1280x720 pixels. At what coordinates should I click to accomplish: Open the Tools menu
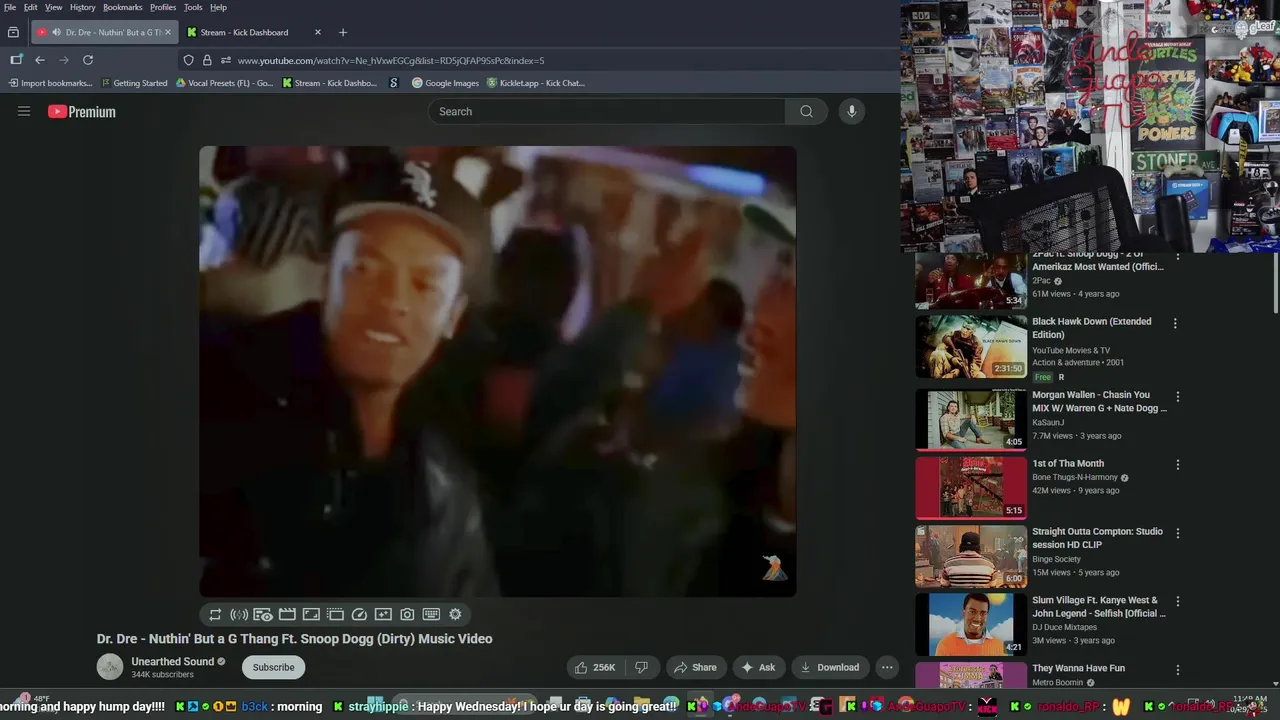pos(193,7)
